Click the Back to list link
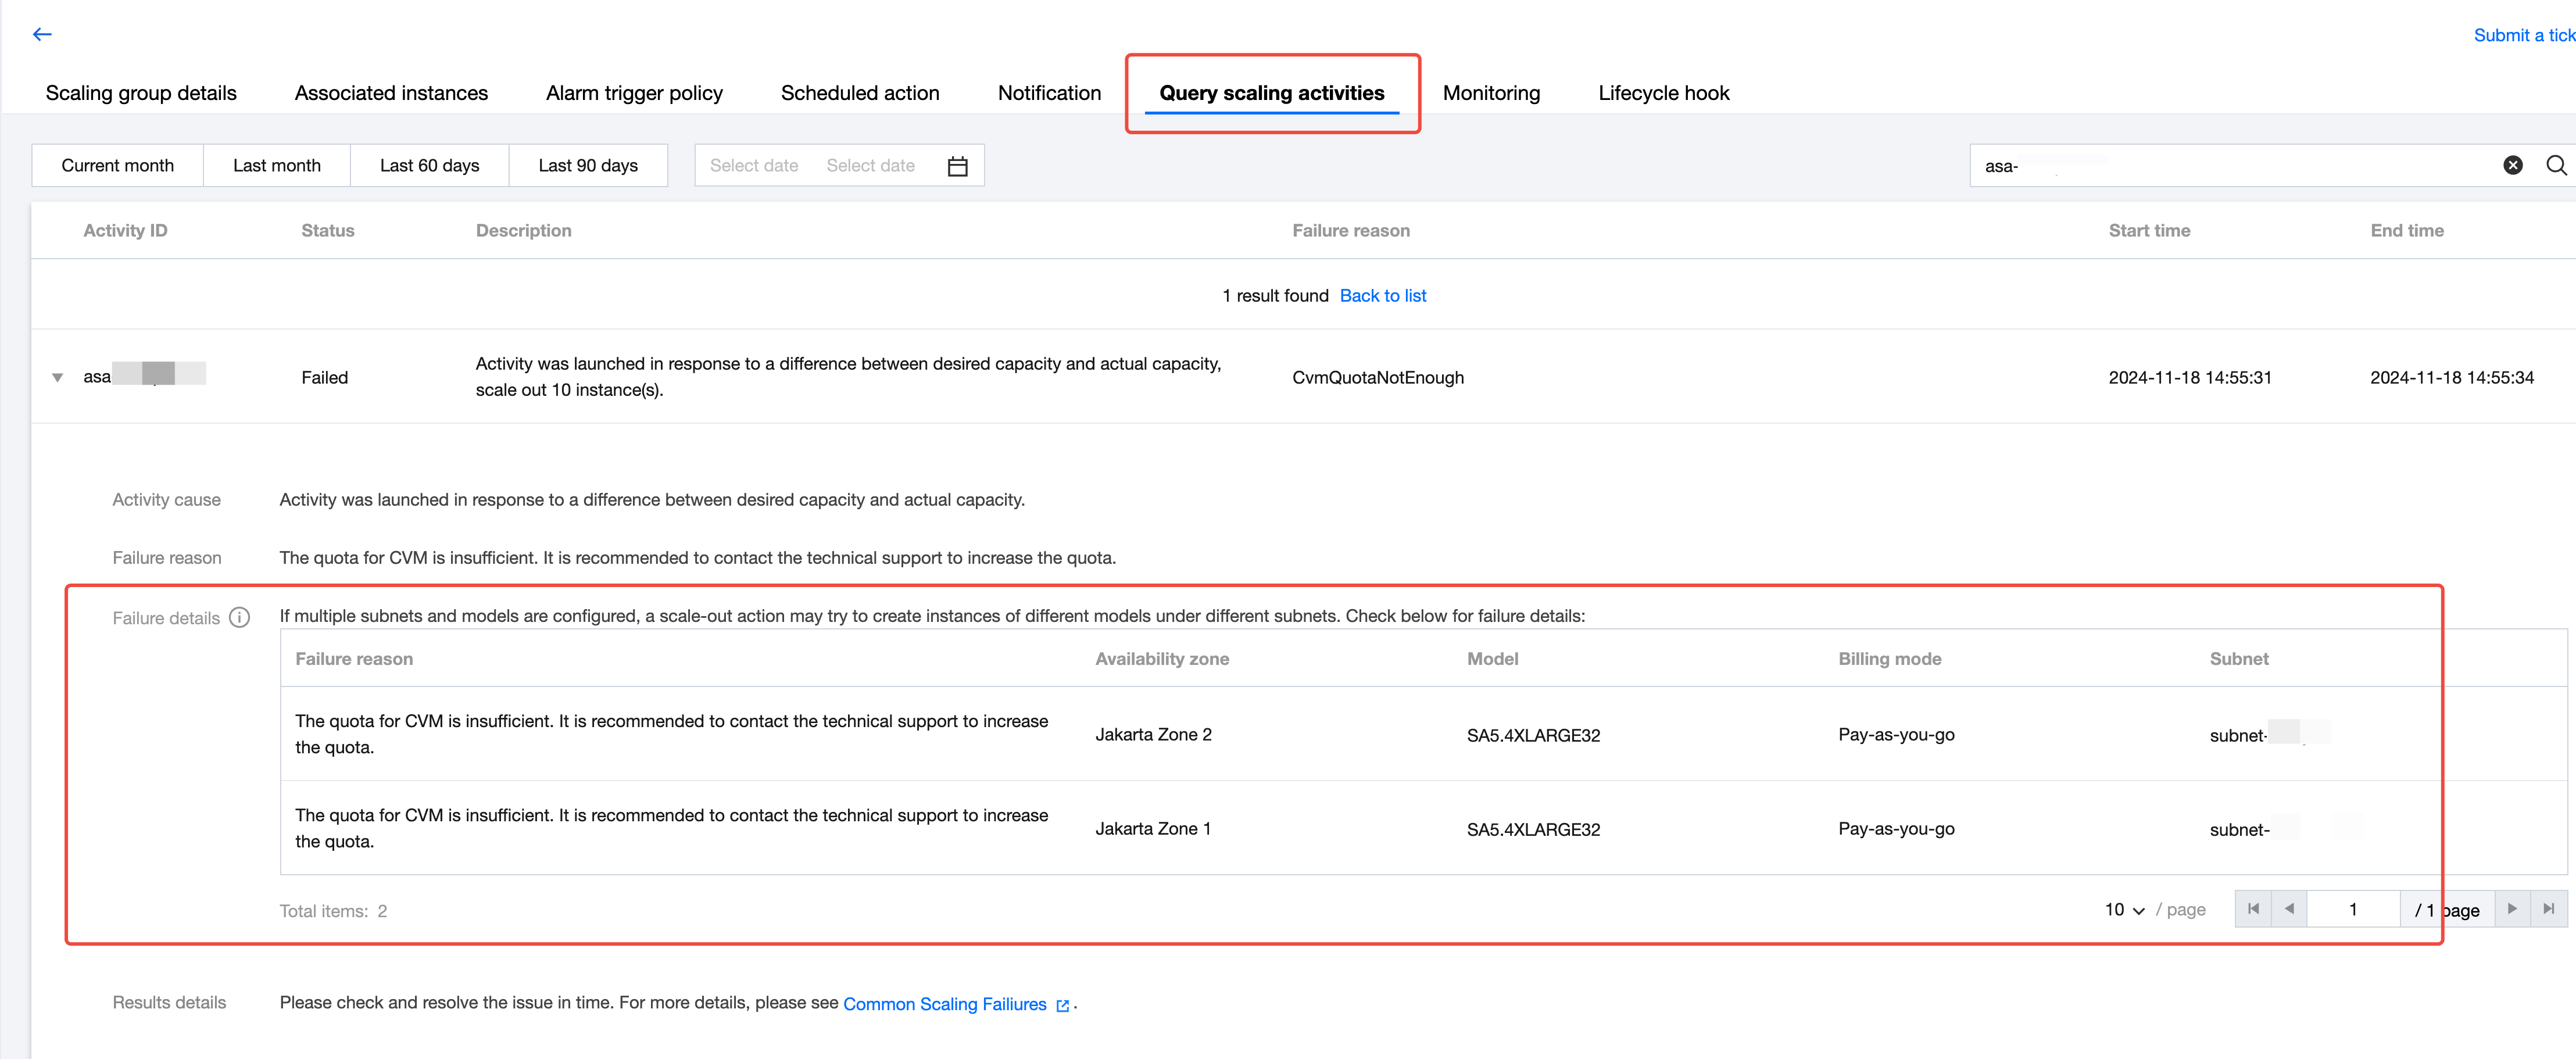 click(x=1382, y=296)
